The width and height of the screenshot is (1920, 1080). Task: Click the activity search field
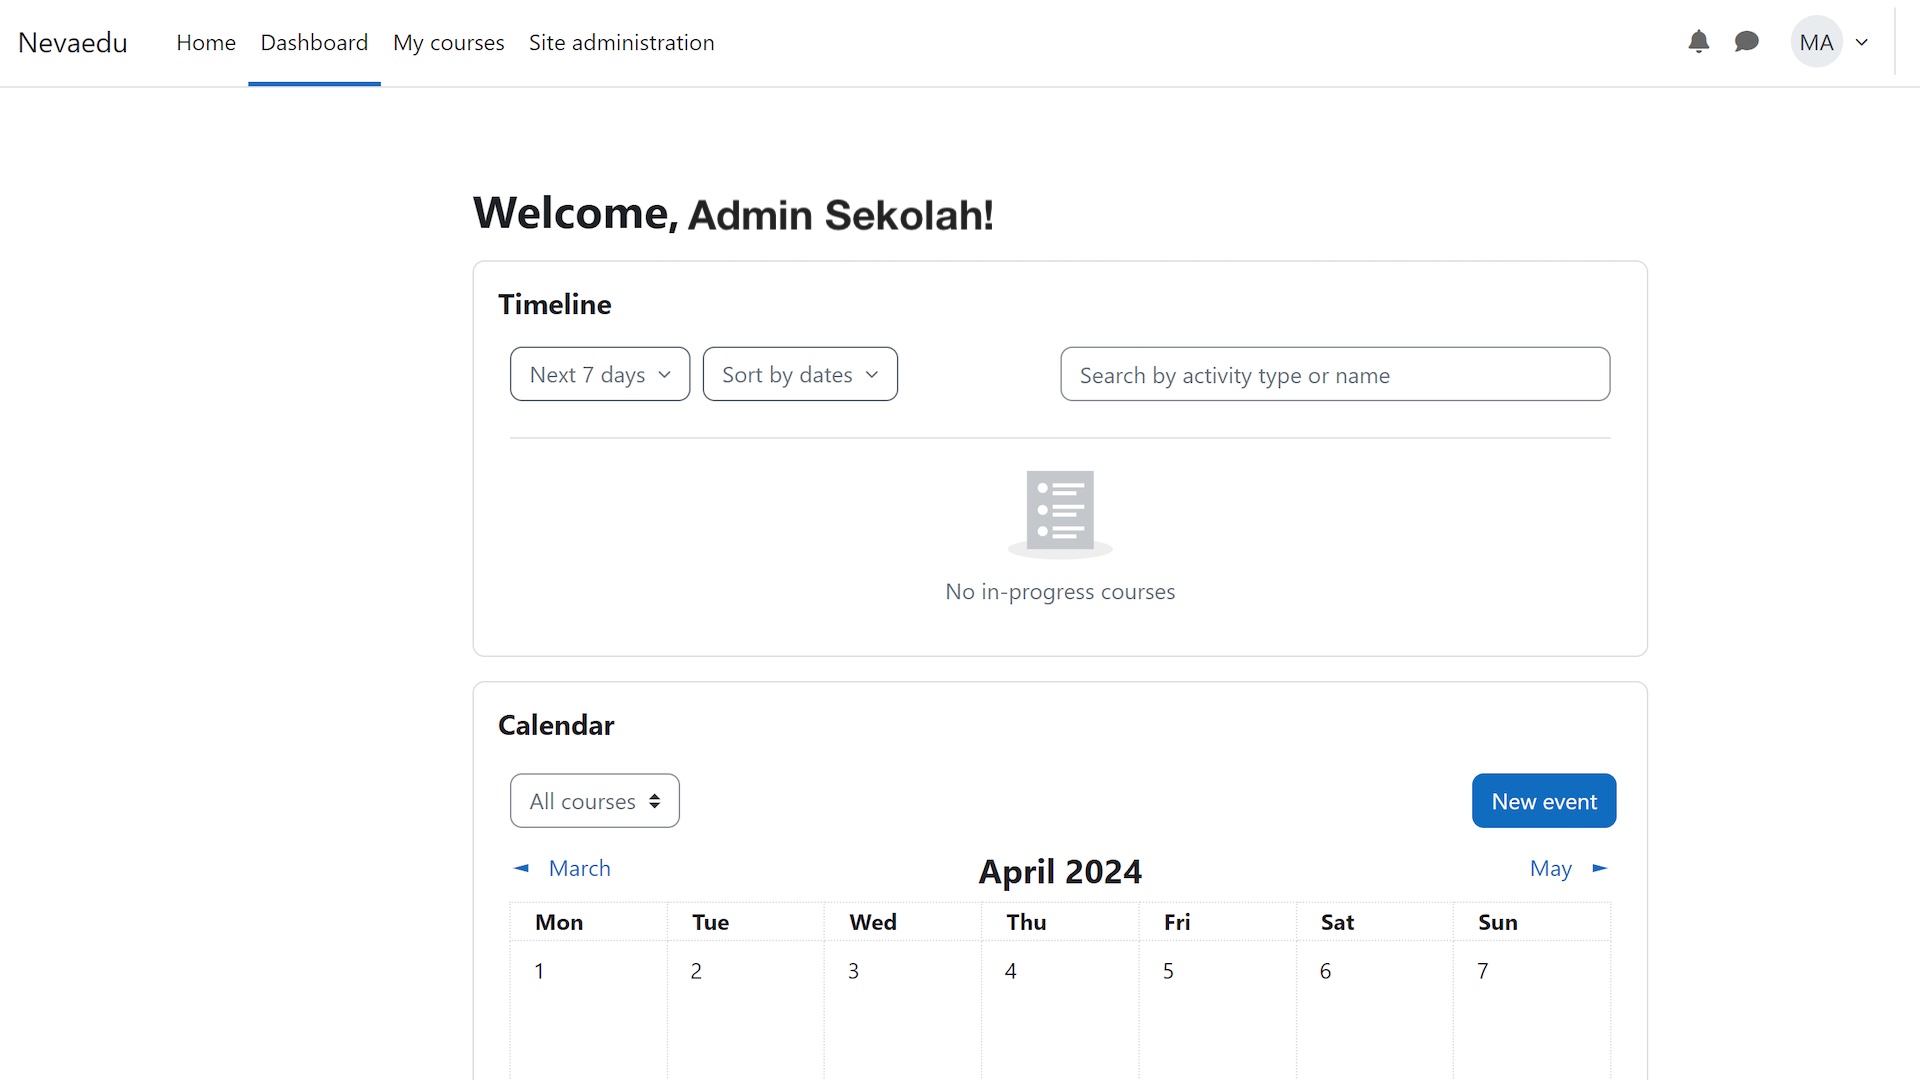[1335, 374]
